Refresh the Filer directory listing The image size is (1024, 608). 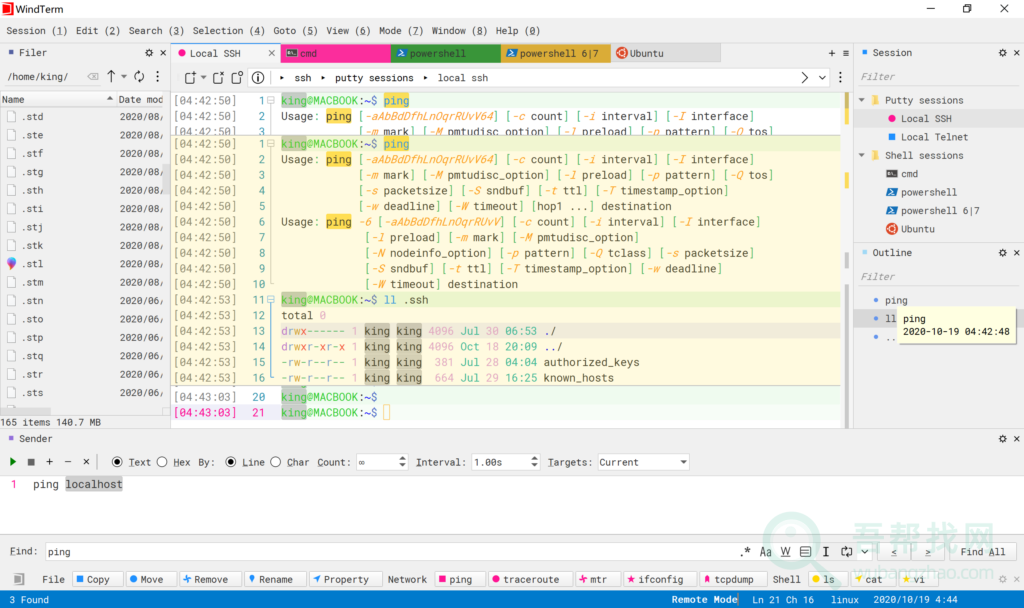tap(139, 76)
